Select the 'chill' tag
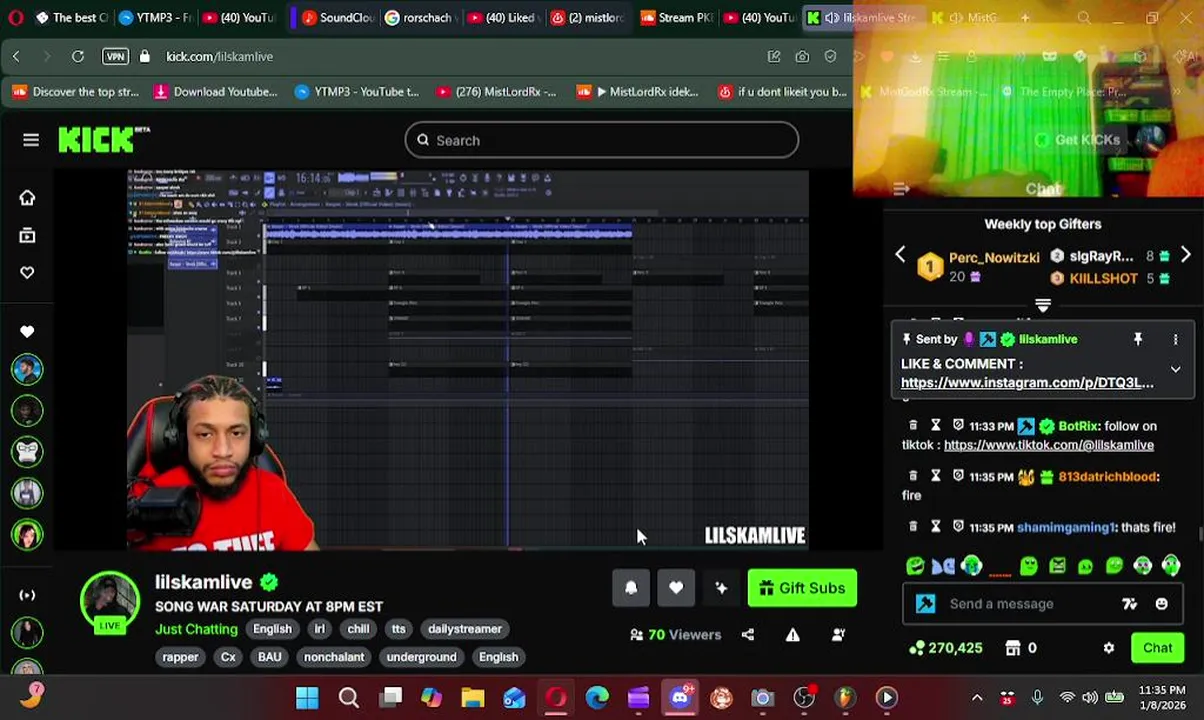 358,629
